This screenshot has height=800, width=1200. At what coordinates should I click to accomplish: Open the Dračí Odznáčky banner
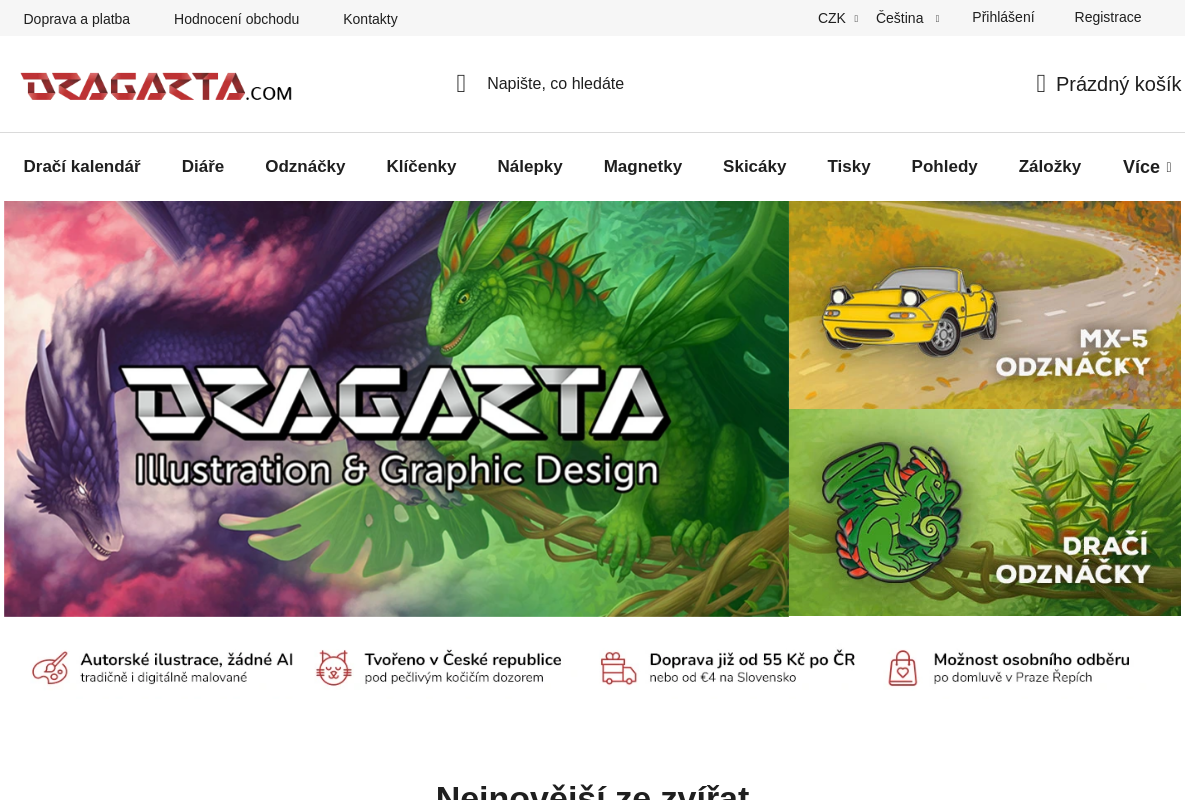tap(985, 512)
